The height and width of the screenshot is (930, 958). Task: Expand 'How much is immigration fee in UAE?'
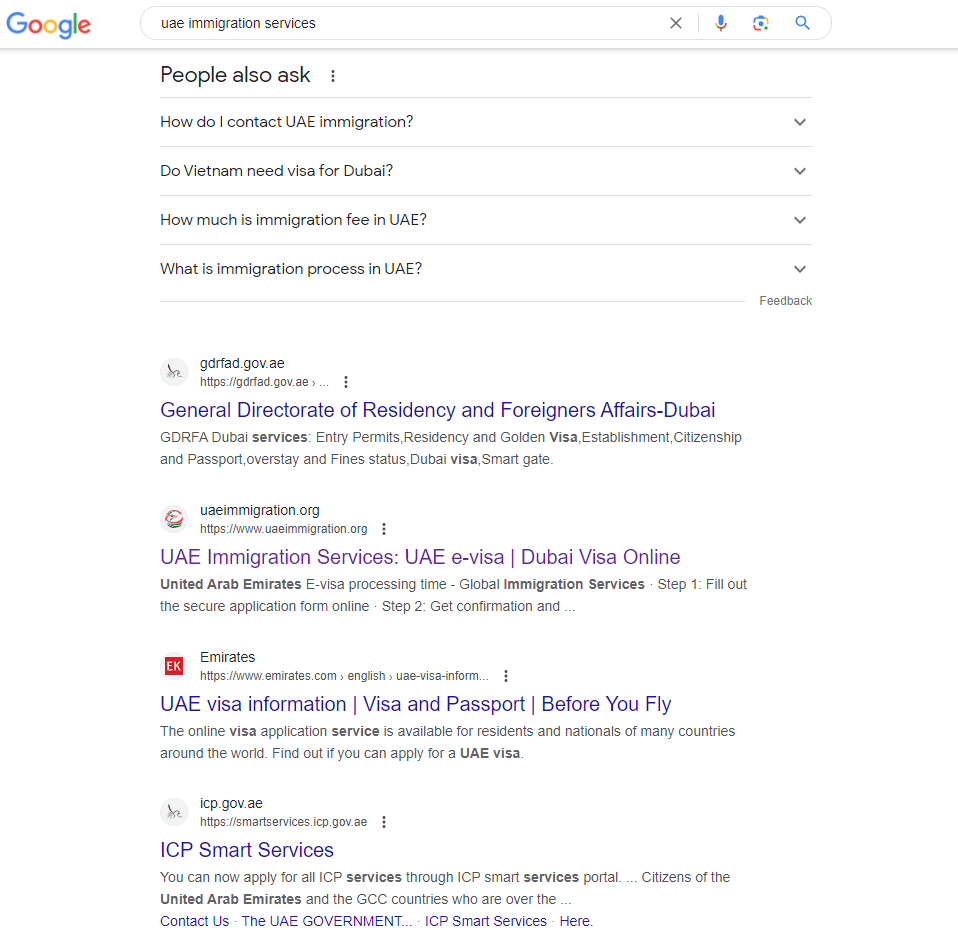(x=799, y=219)
